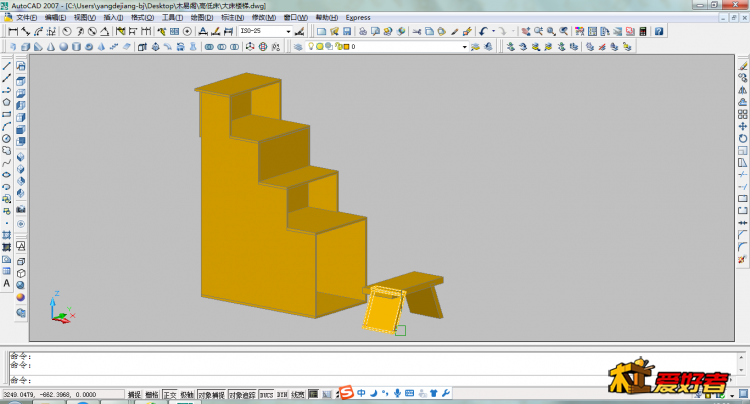Open the Layer Properties Manager
The width and height of the screenshot is (750, 404).
coord(298,47)
